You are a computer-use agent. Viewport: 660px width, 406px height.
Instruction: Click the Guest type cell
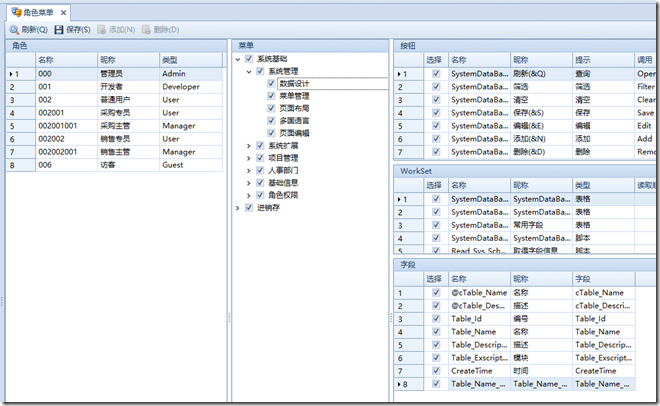coord(191,165)
